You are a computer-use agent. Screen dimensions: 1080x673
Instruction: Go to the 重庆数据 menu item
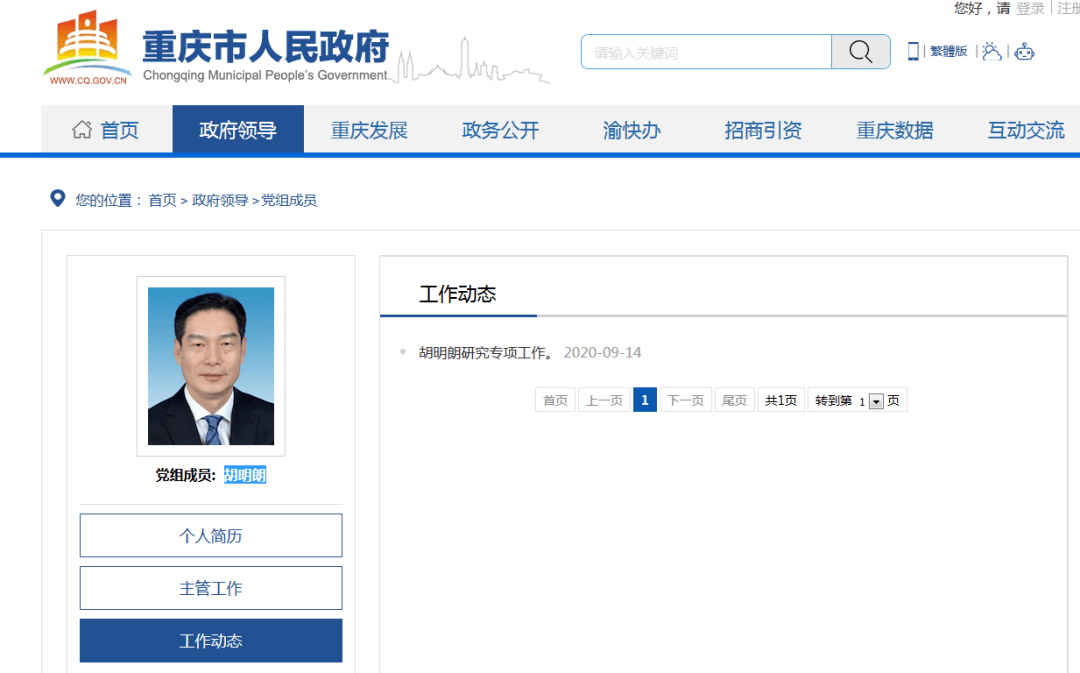pos(894,130)
